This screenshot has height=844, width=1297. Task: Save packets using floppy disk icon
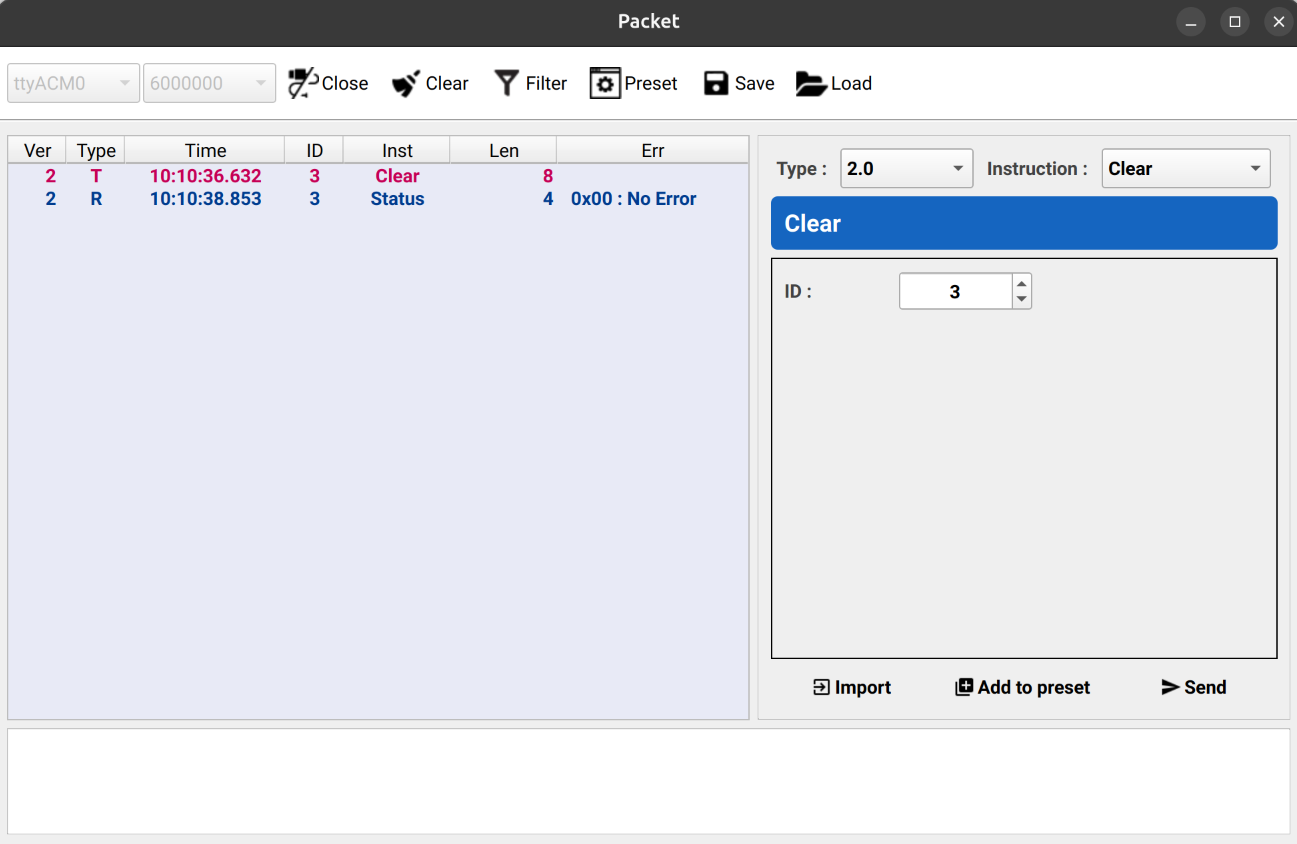716,84
